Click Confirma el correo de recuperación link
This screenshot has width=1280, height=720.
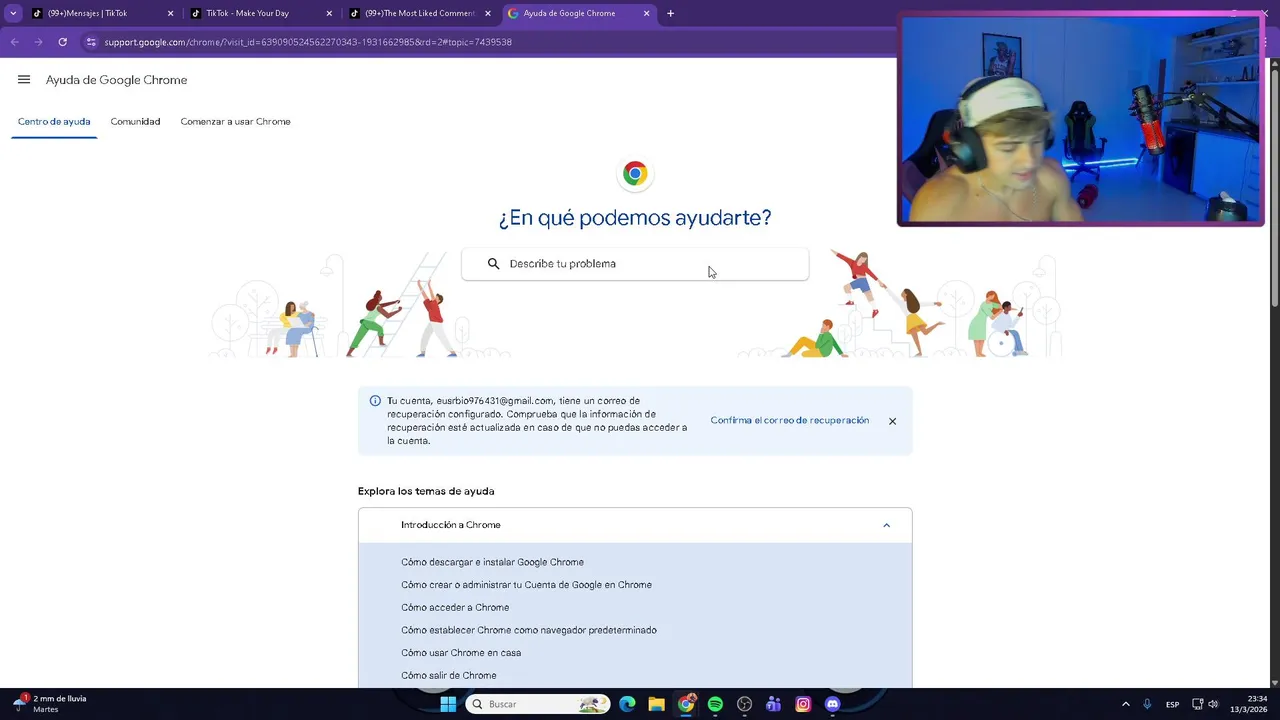click(x=789, y=421)
